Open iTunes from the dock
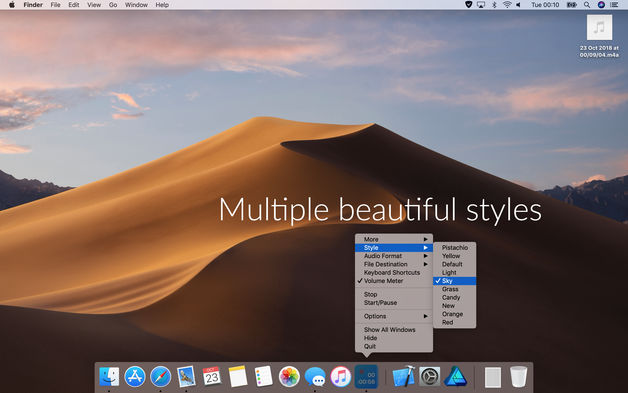This screenshot has height=393, width=628. (x=340, y=377)
